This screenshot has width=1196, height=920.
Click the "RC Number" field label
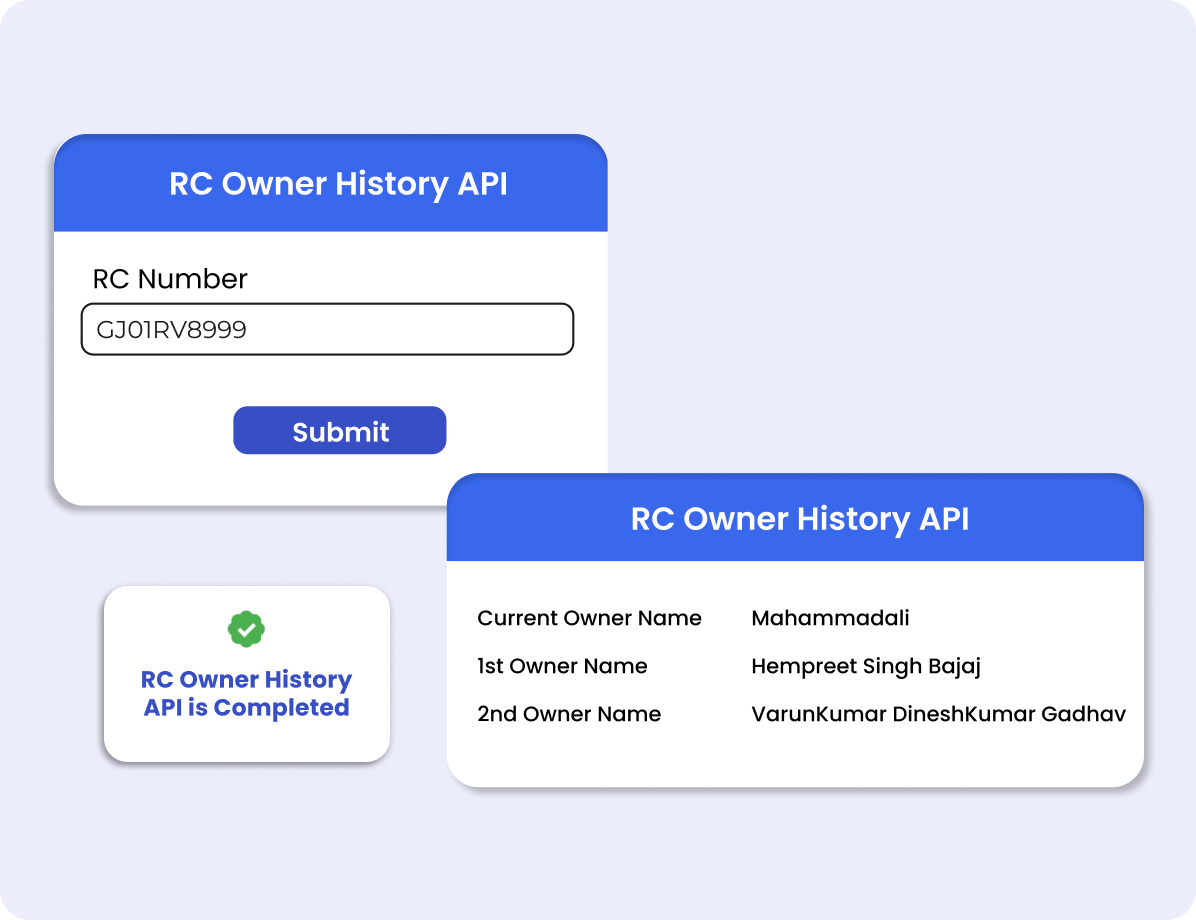click(x=170, y=279)
